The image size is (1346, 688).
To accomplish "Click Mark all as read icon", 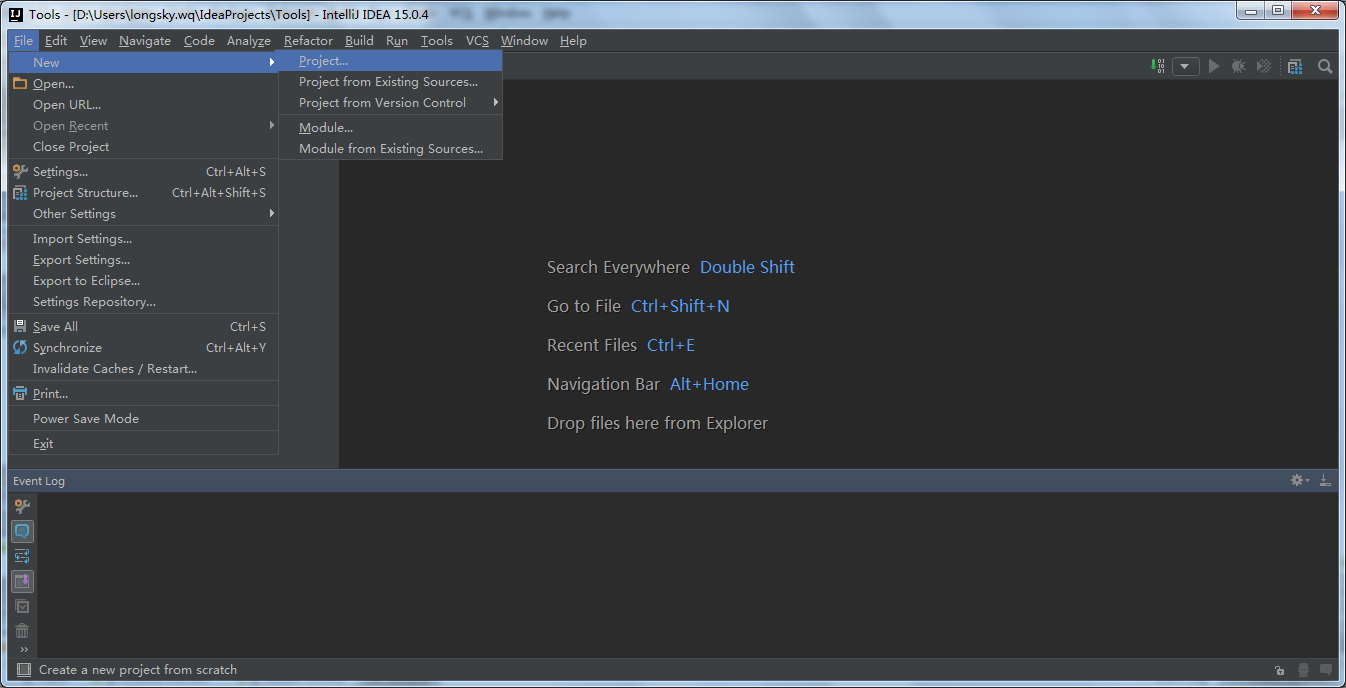I will pos(22,606).
